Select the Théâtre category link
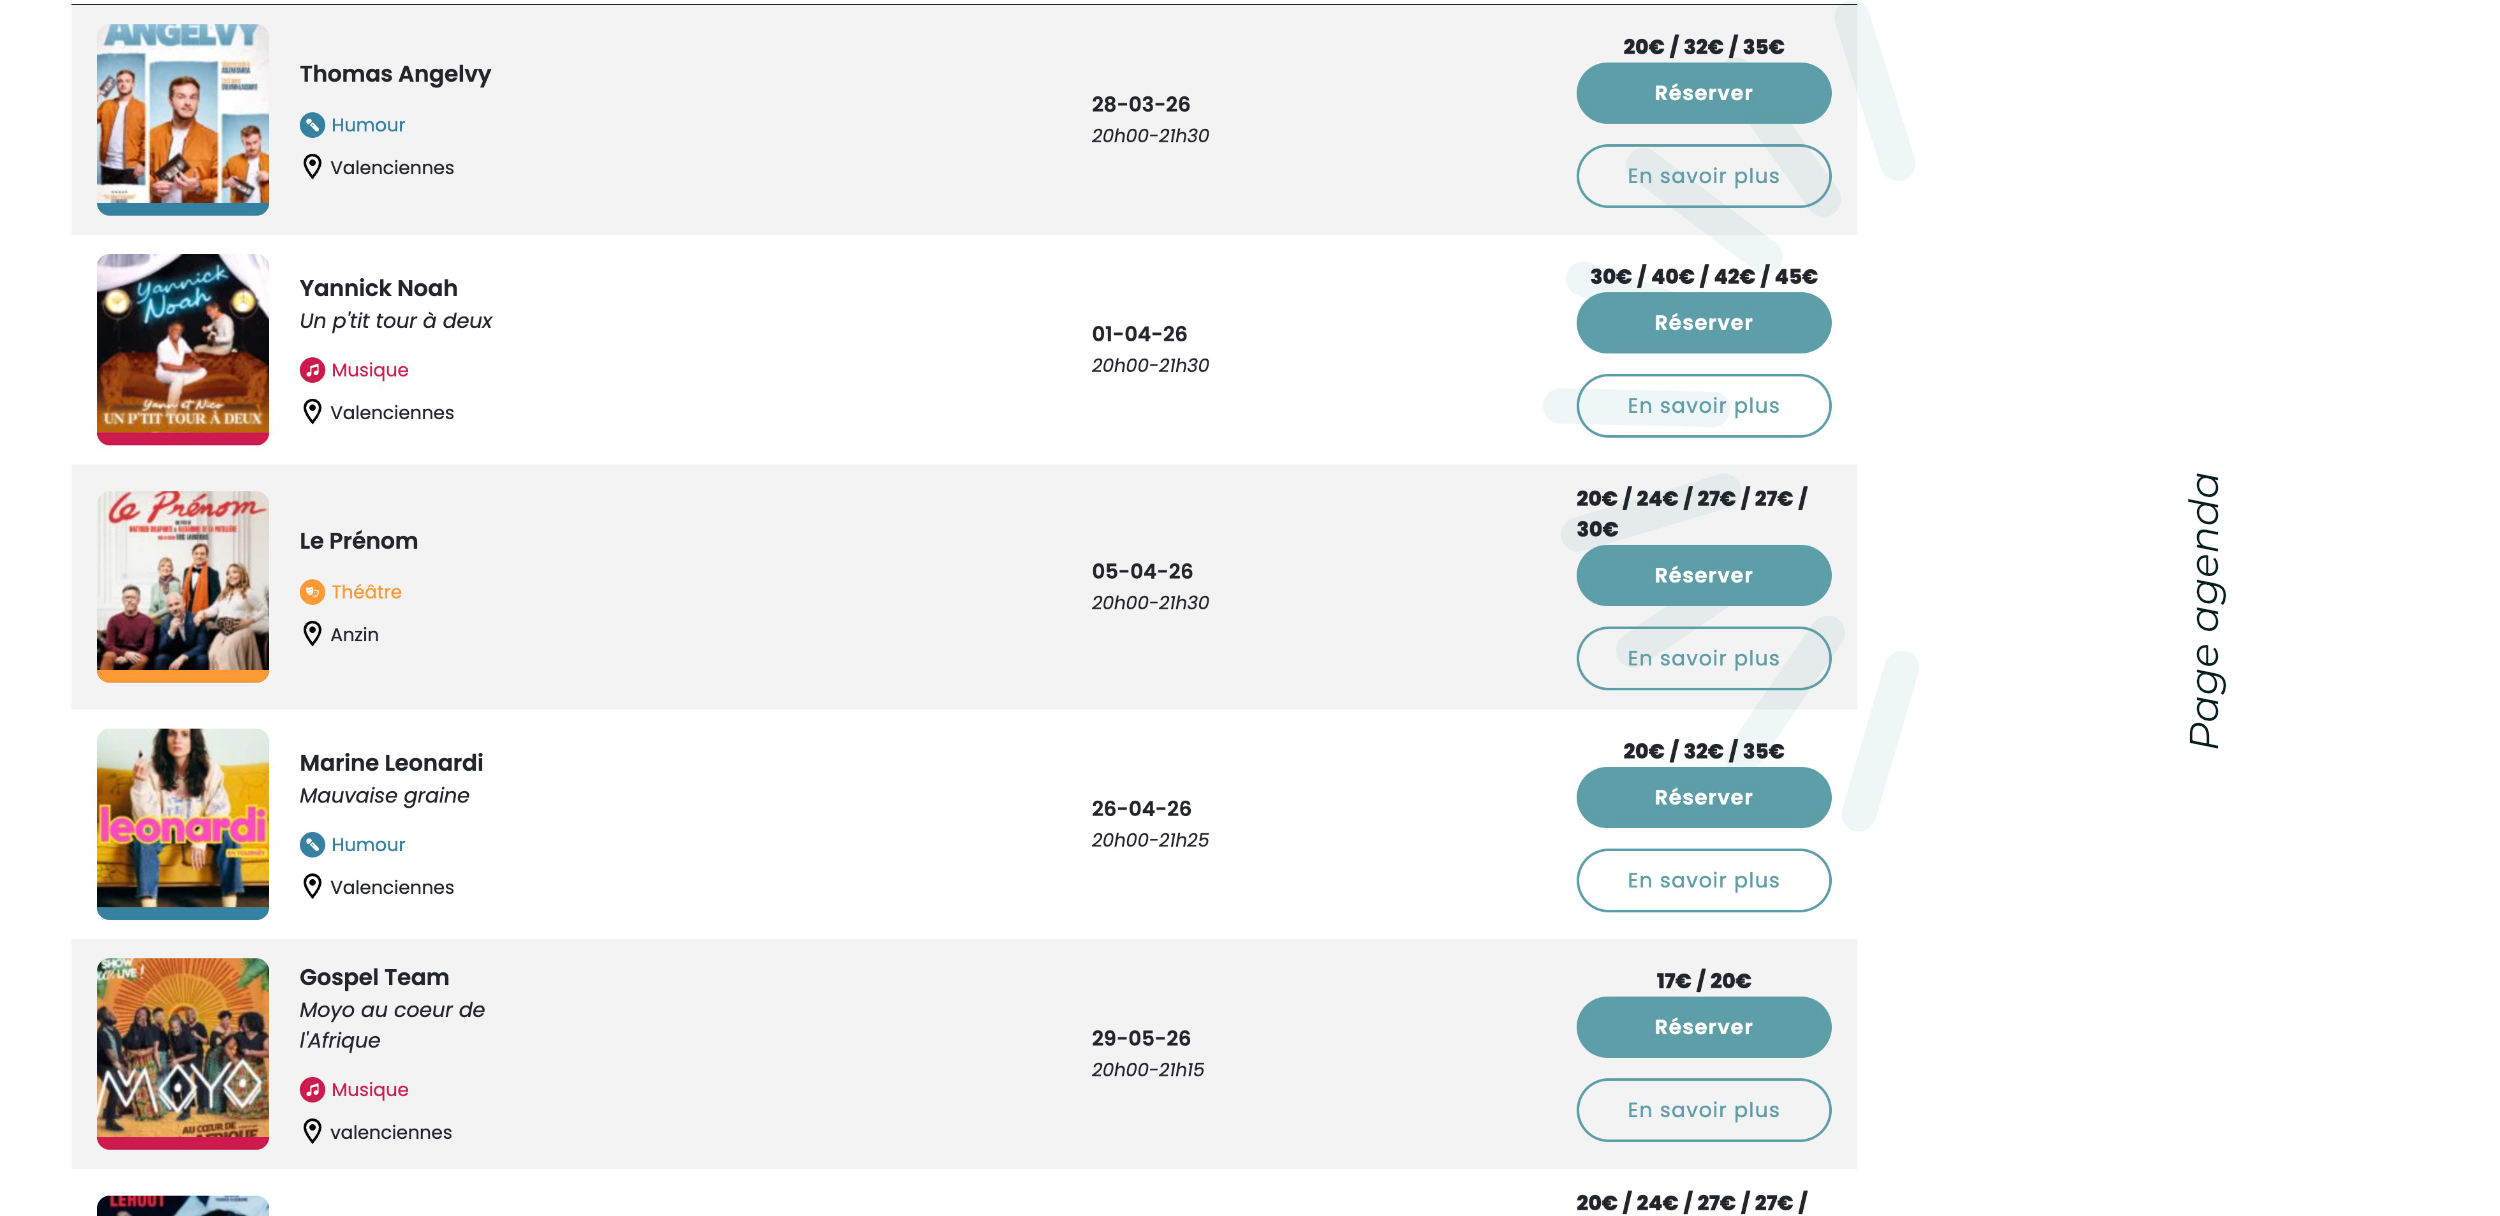 [x=366, y=592]
